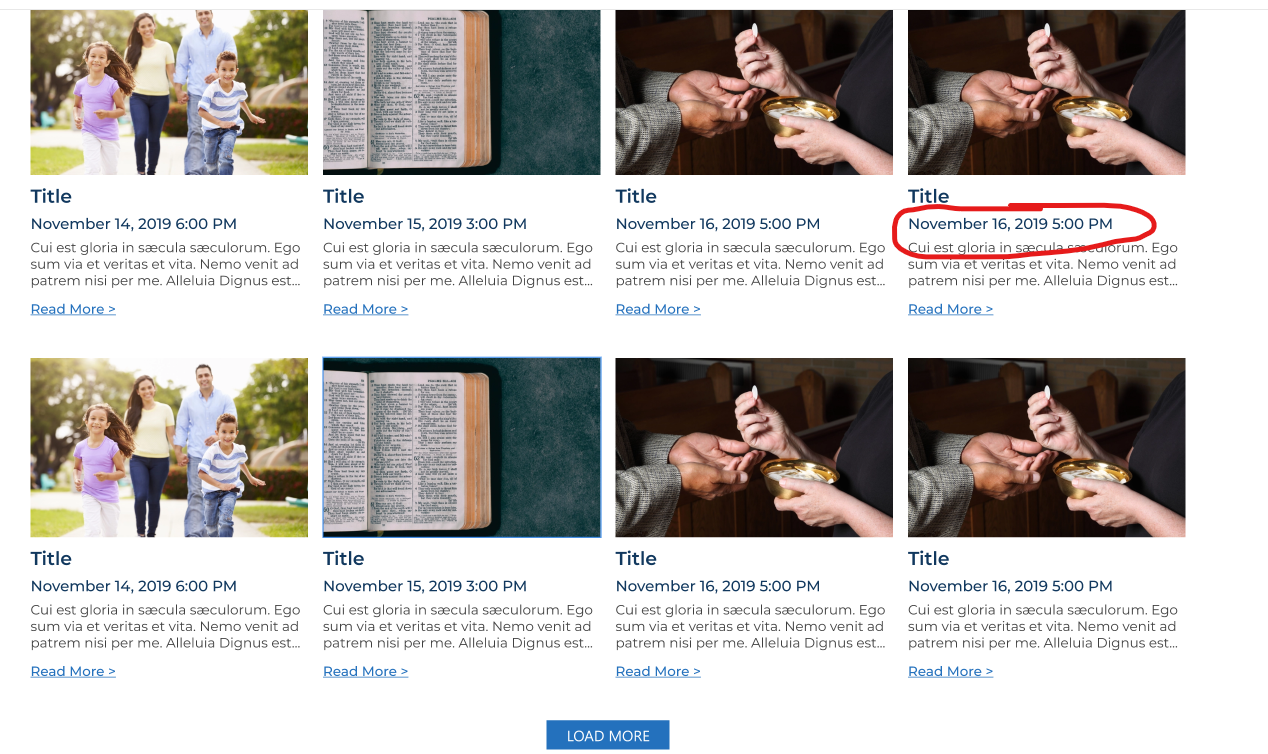Click Read More under top-row November 14 card
The image size is (1268, 754).
[73, 309]
